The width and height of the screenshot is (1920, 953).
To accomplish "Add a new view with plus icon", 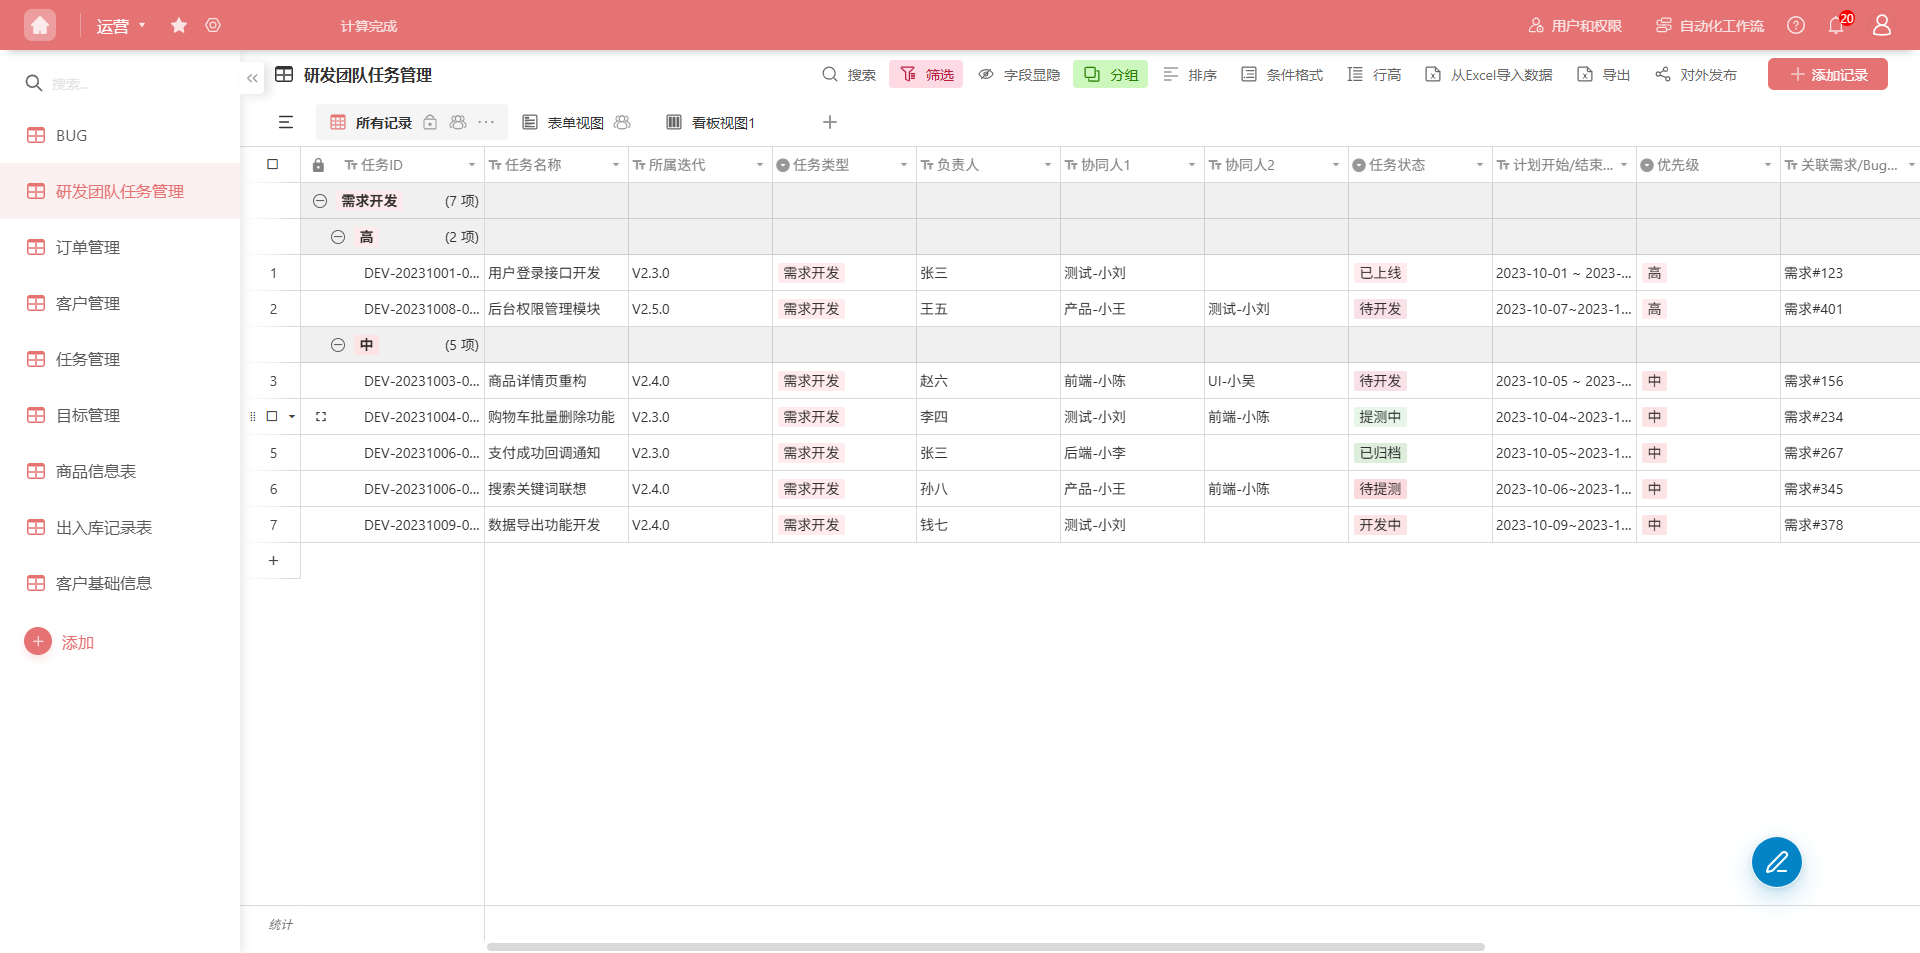I will 830,122.
